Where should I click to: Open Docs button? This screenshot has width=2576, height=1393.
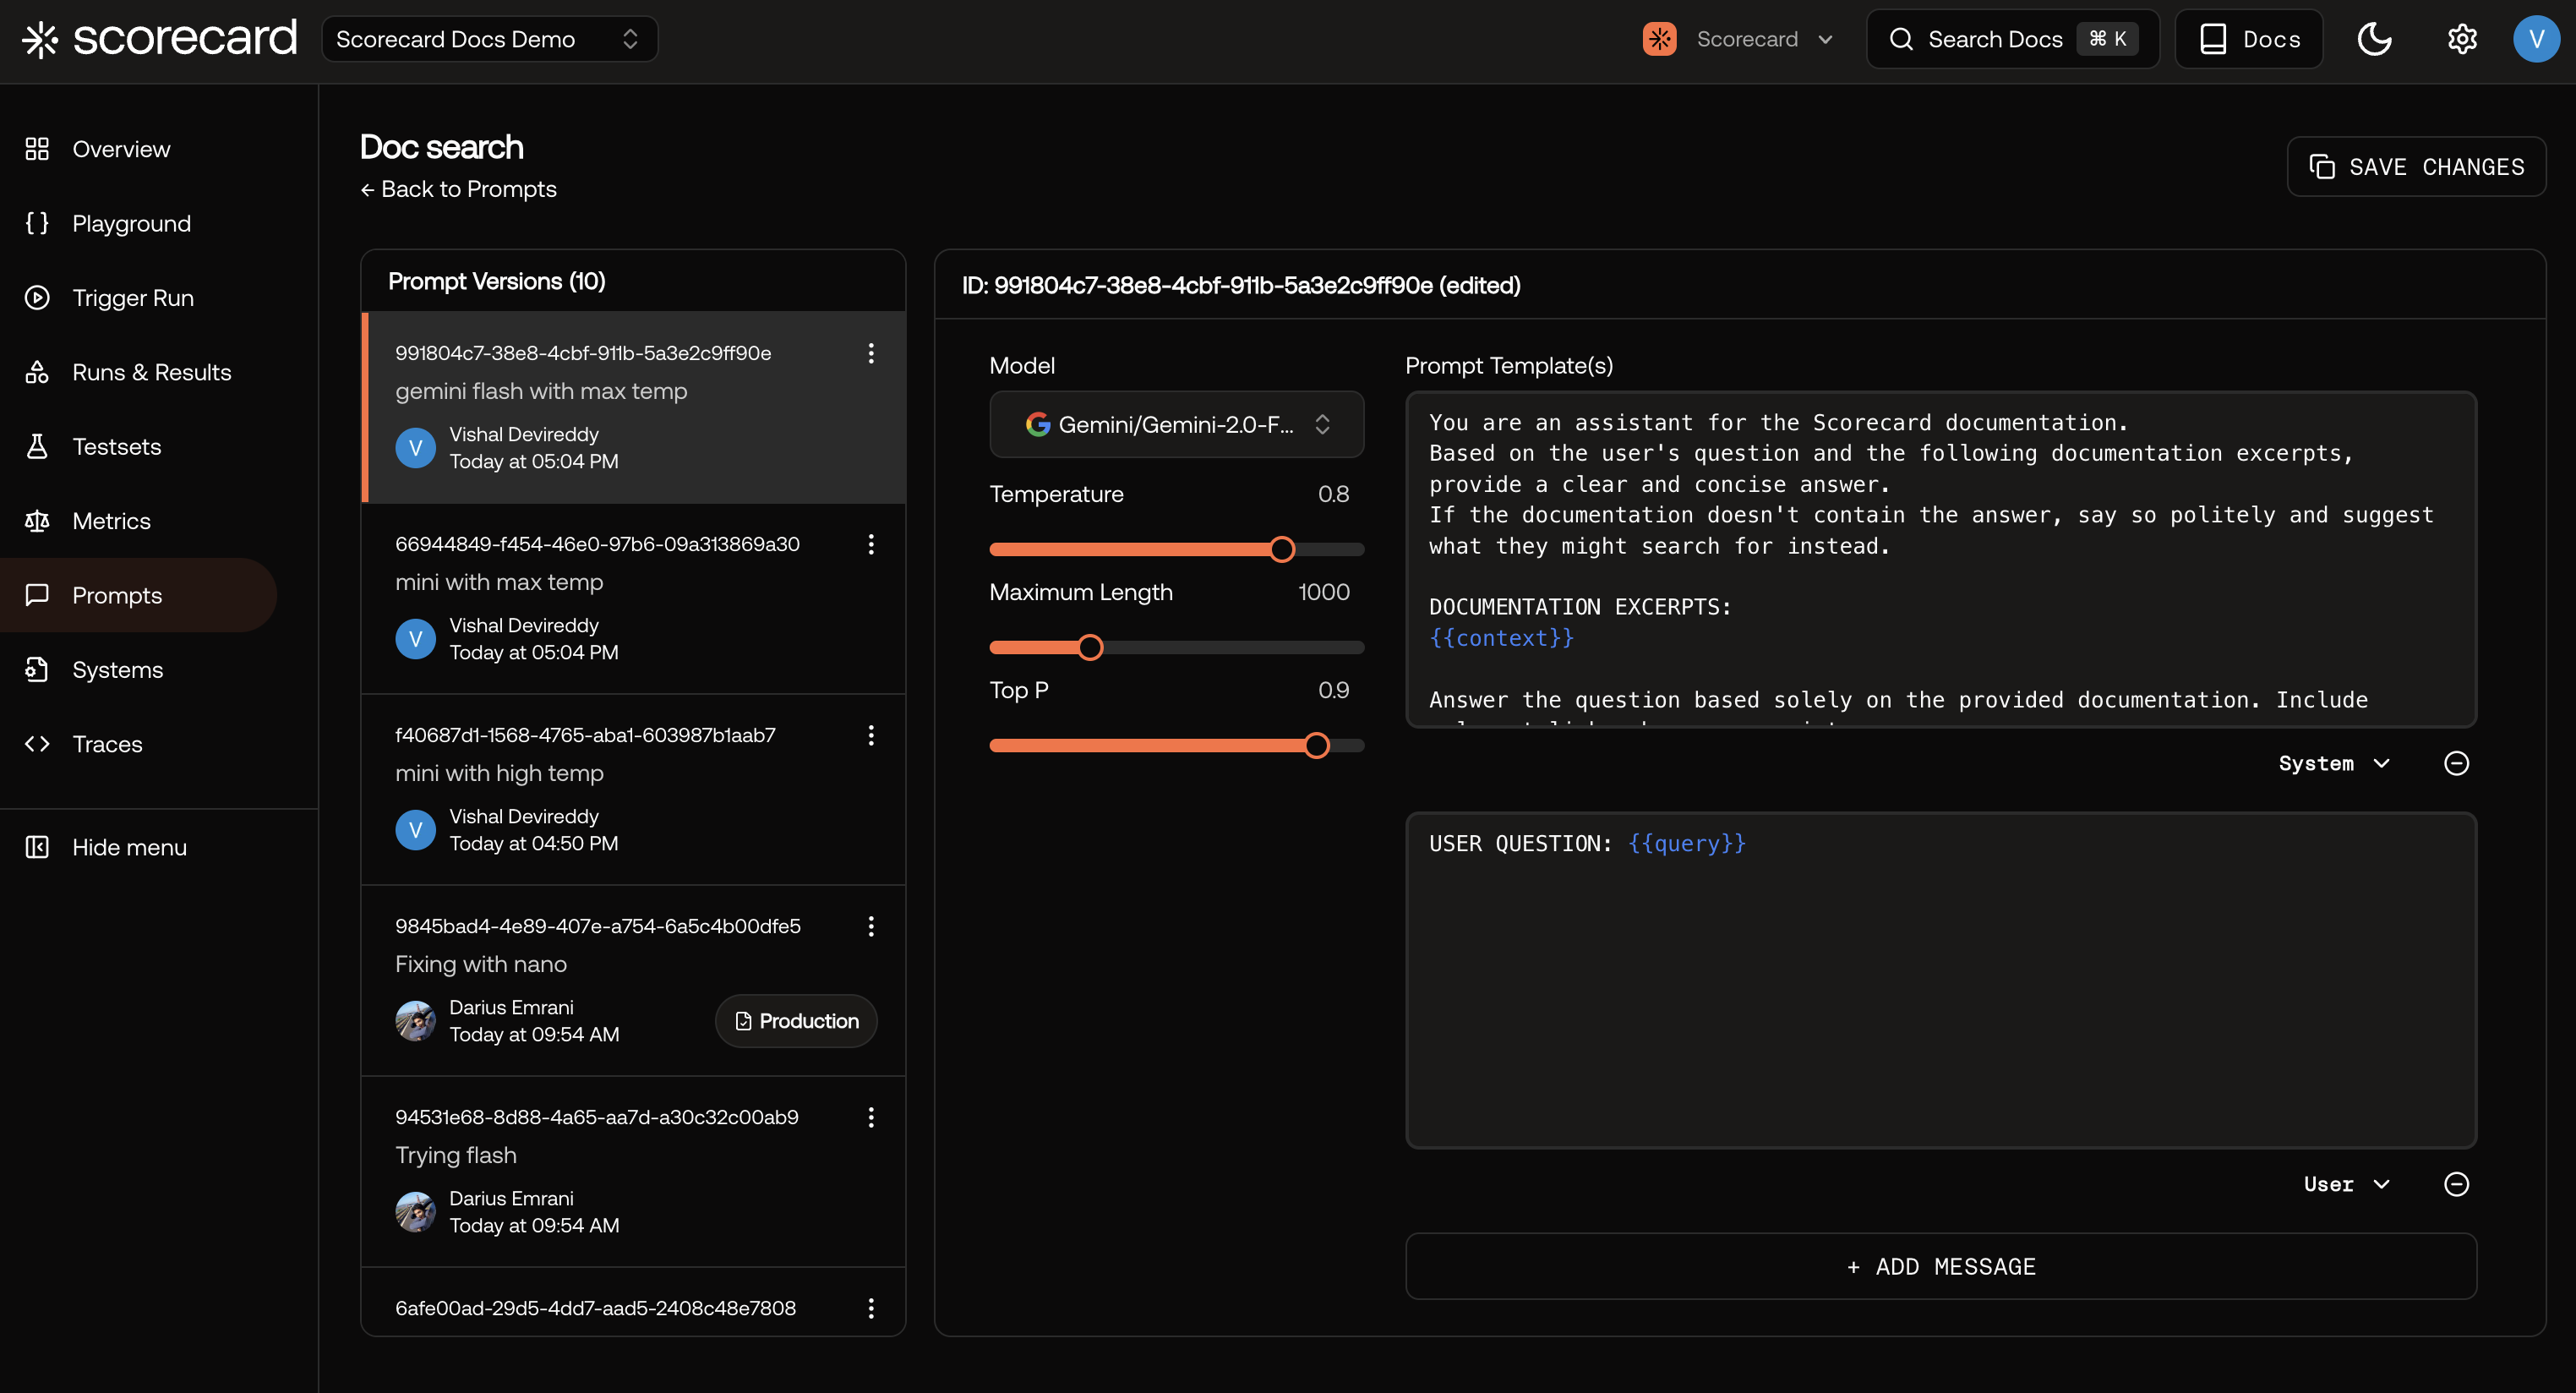click(x=2248, y=39)
